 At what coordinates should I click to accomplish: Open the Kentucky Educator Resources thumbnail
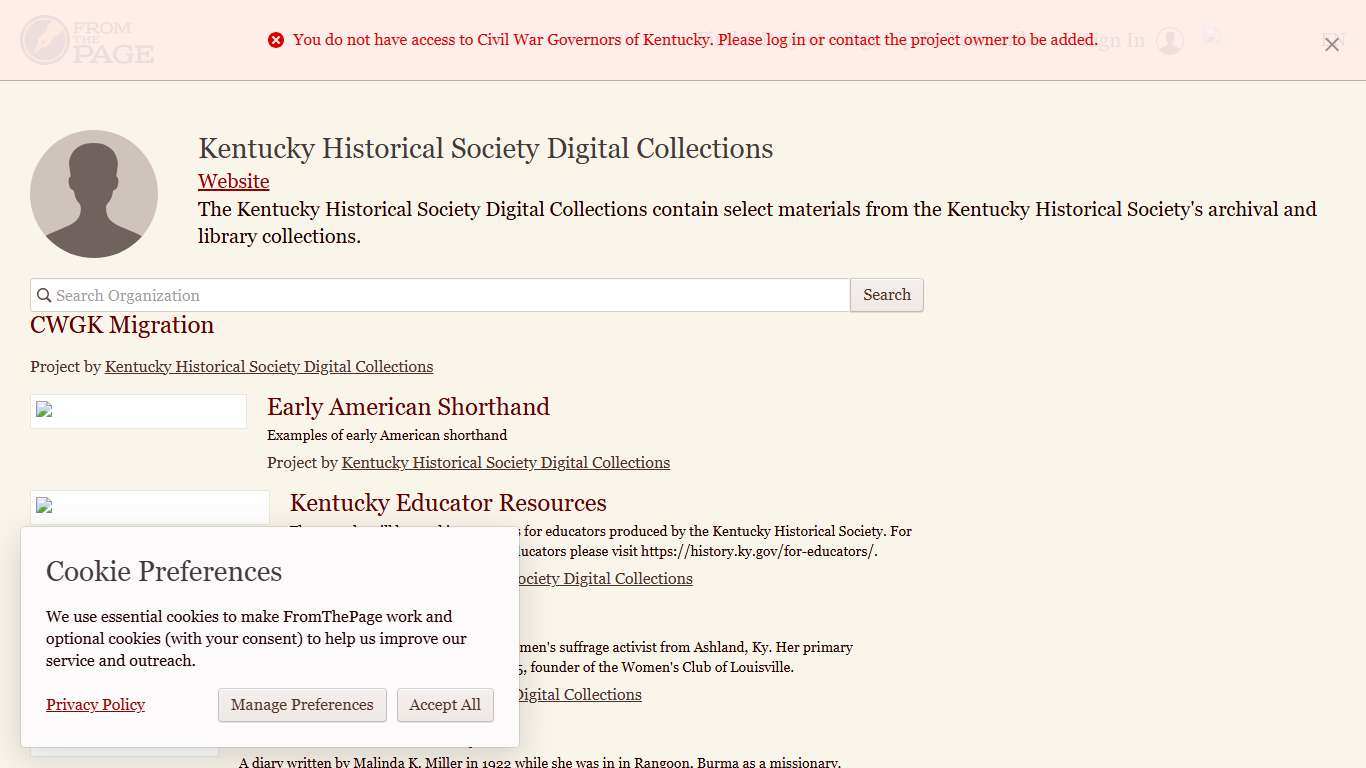click(149, 506)
